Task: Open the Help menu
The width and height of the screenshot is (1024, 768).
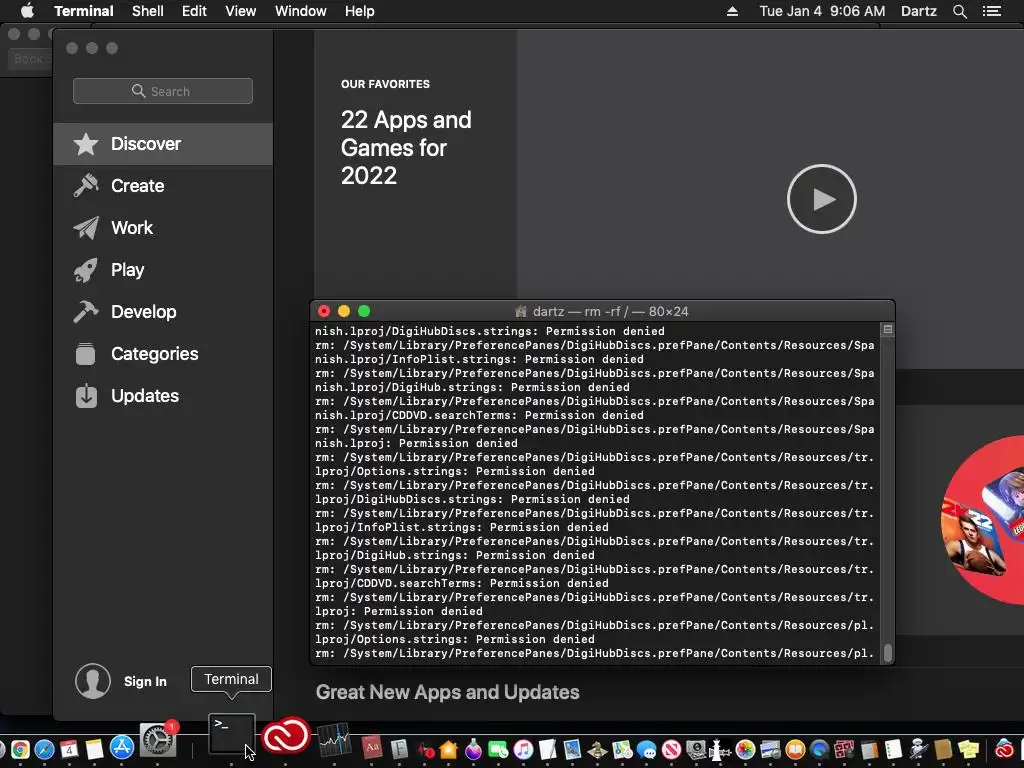Action: coord(359,11)
